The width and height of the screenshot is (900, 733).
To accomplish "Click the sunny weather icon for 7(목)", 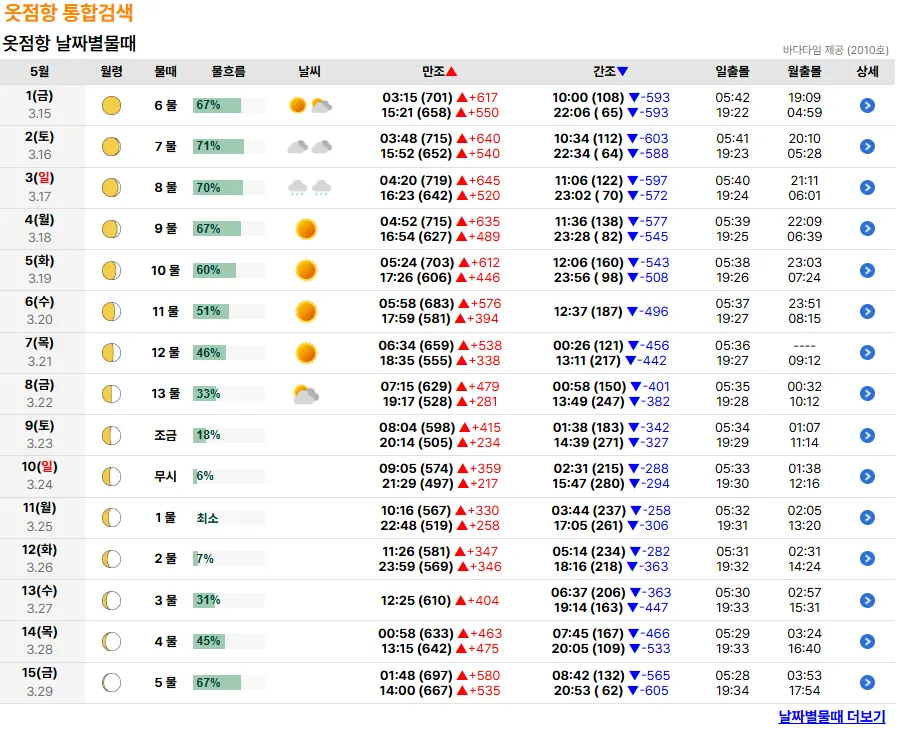I will (306, 352).
